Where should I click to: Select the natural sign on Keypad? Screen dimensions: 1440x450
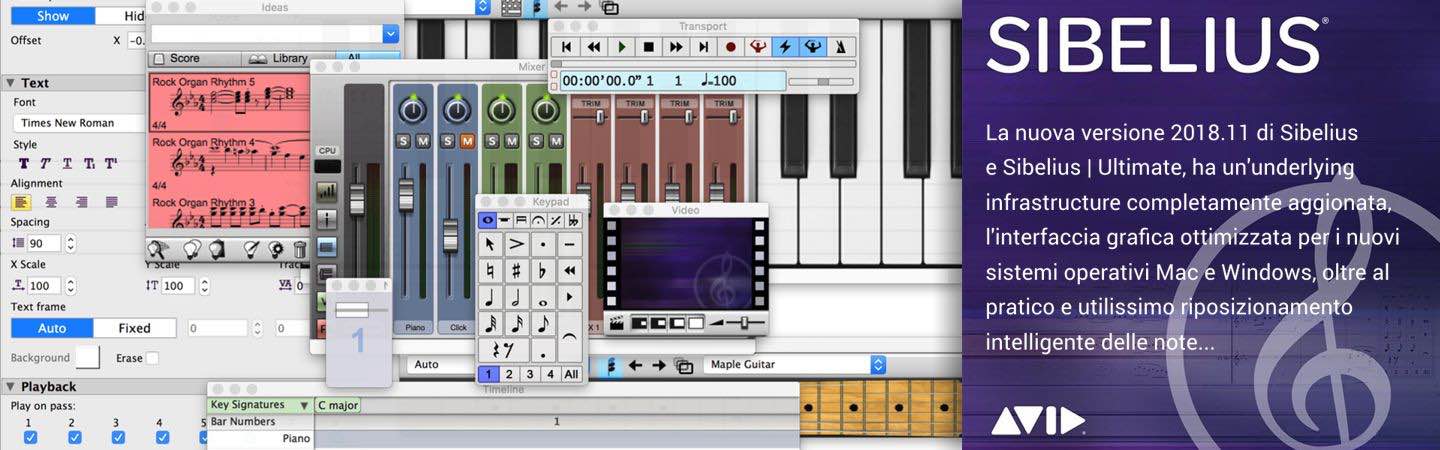[490, 271]
